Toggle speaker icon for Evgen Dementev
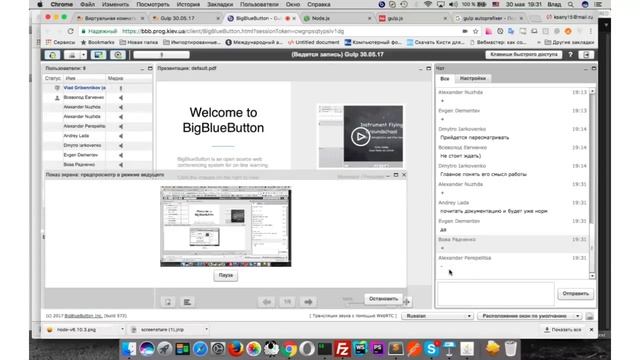Image resolution: width=640 pixels, height=360 pixels. pos(121,155)
